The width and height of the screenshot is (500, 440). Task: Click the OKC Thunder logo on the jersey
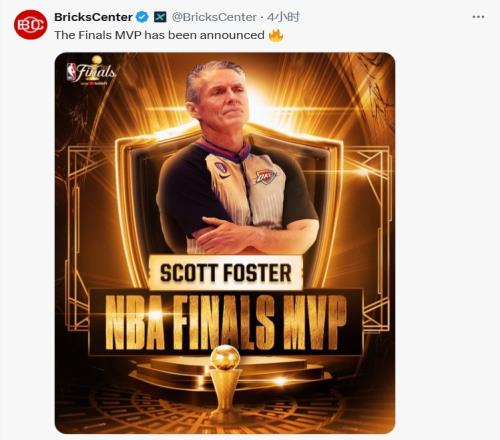point(266,177)
